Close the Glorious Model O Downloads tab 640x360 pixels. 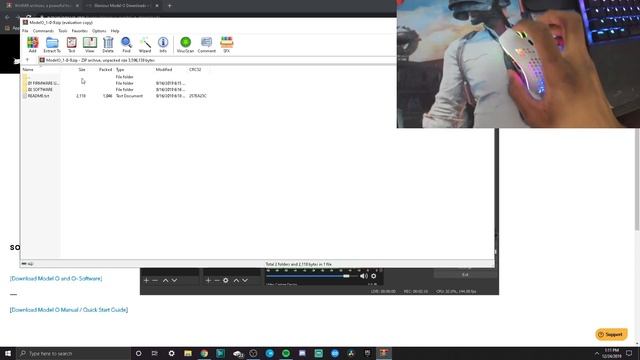click(157, 6)
